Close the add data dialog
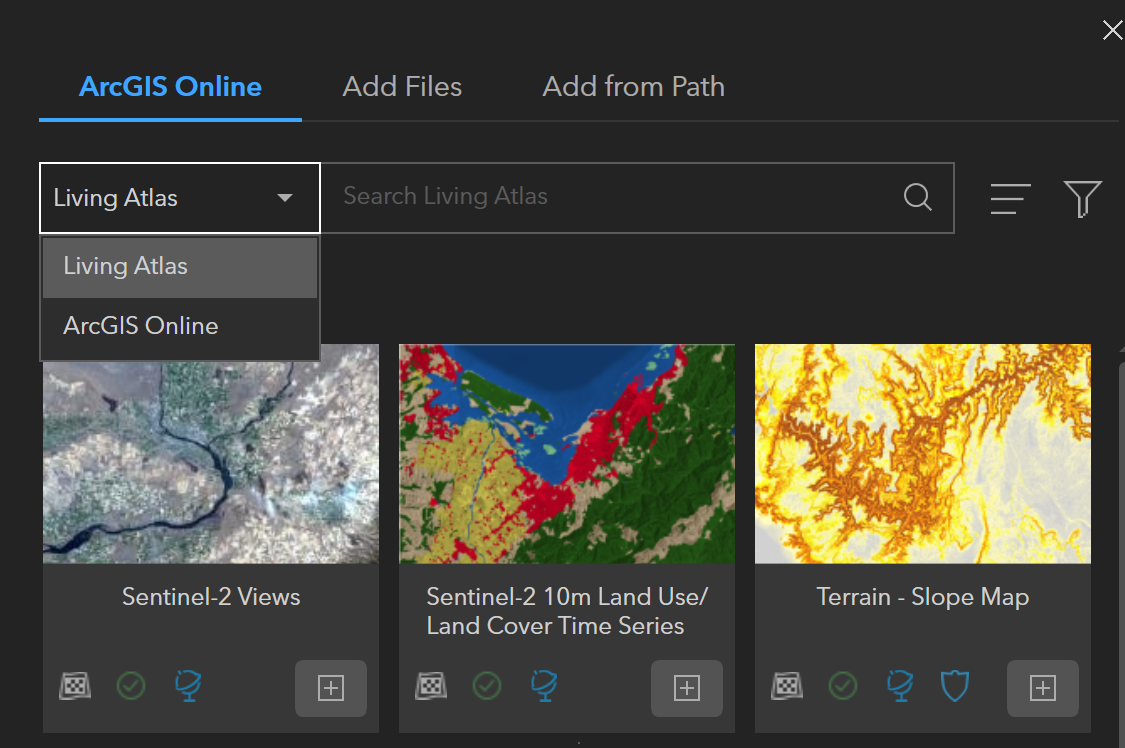The width and height of the screenshot is (1125, 748). coord(1112,30)
